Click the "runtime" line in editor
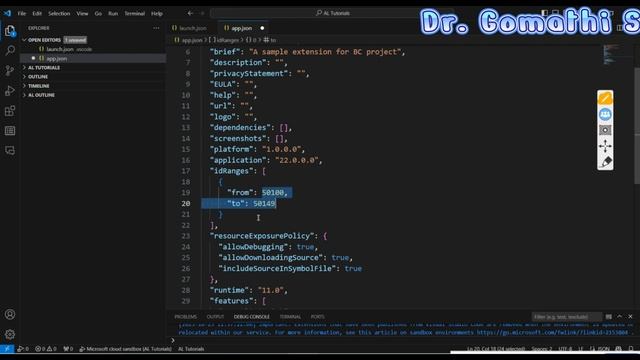 (x=249, y=290)
